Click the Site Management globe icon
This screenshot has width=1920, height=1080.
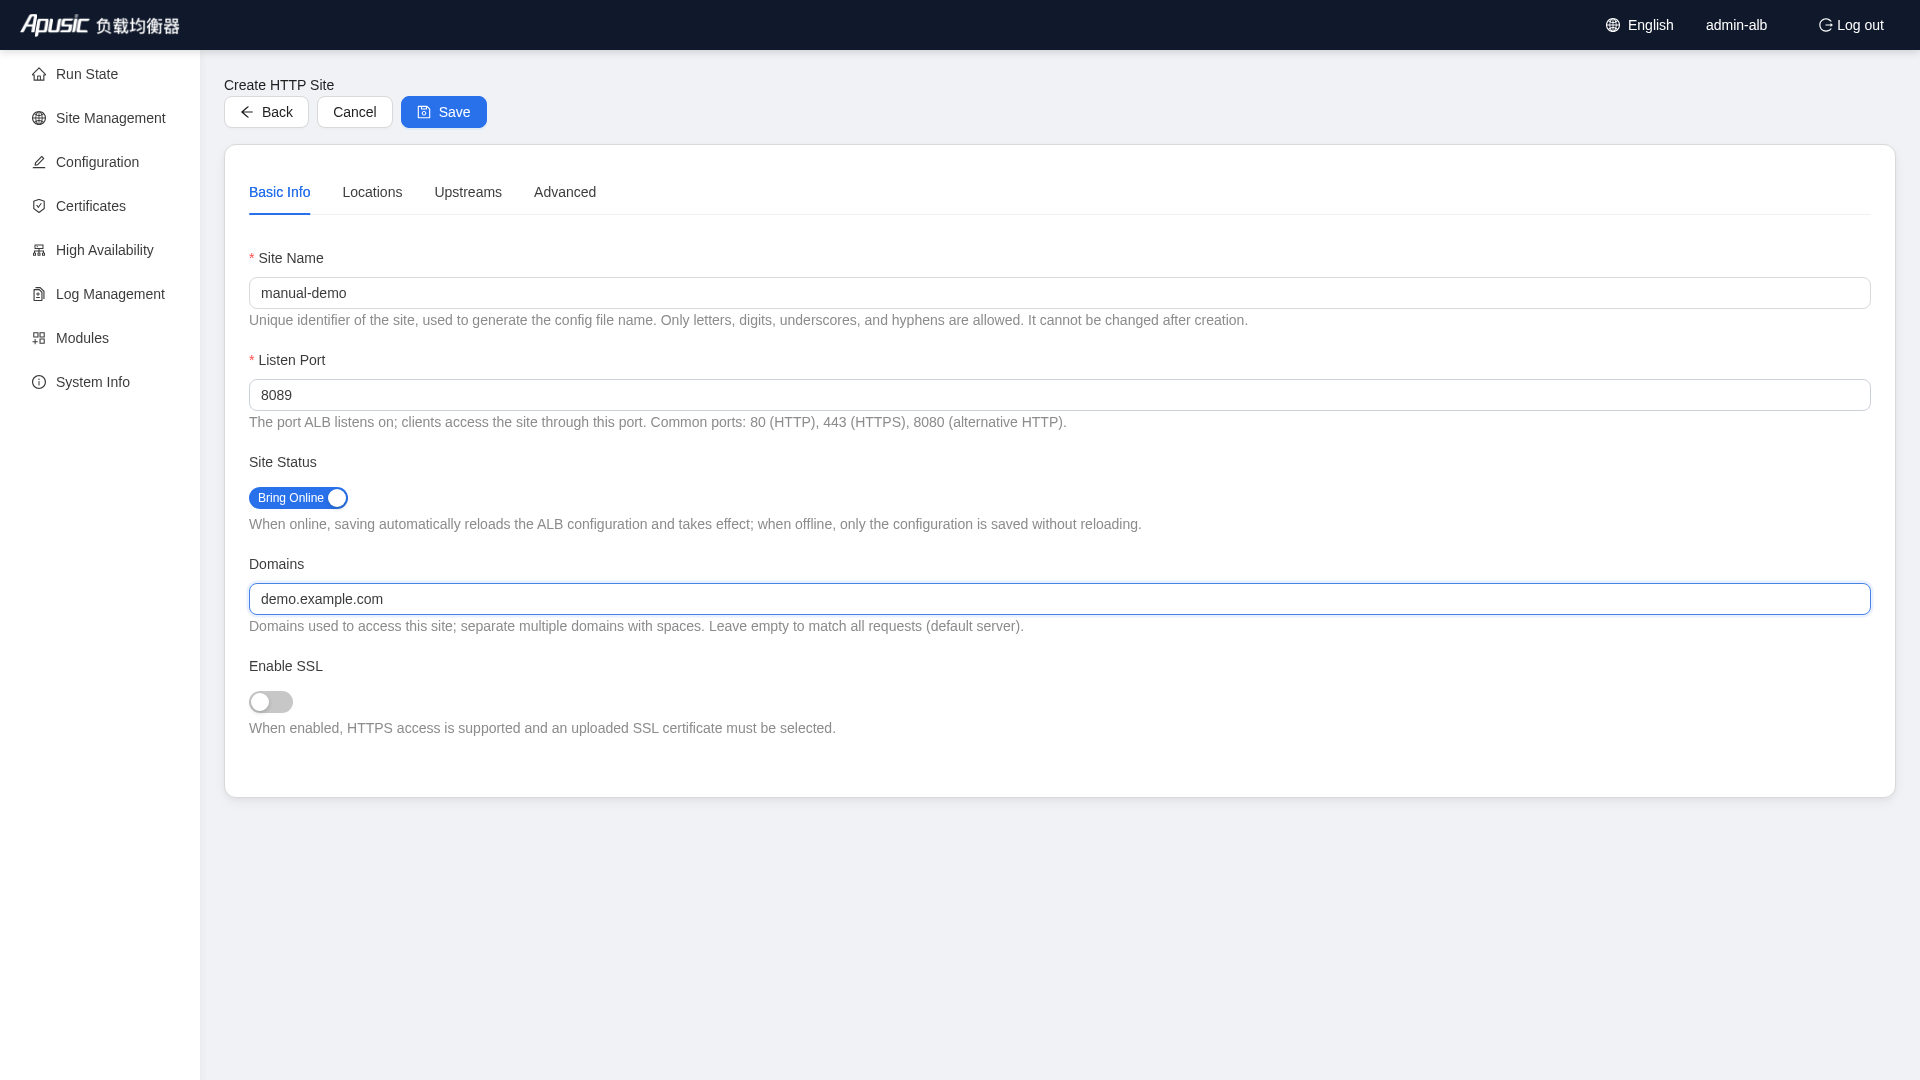click(x=39, y=118)
